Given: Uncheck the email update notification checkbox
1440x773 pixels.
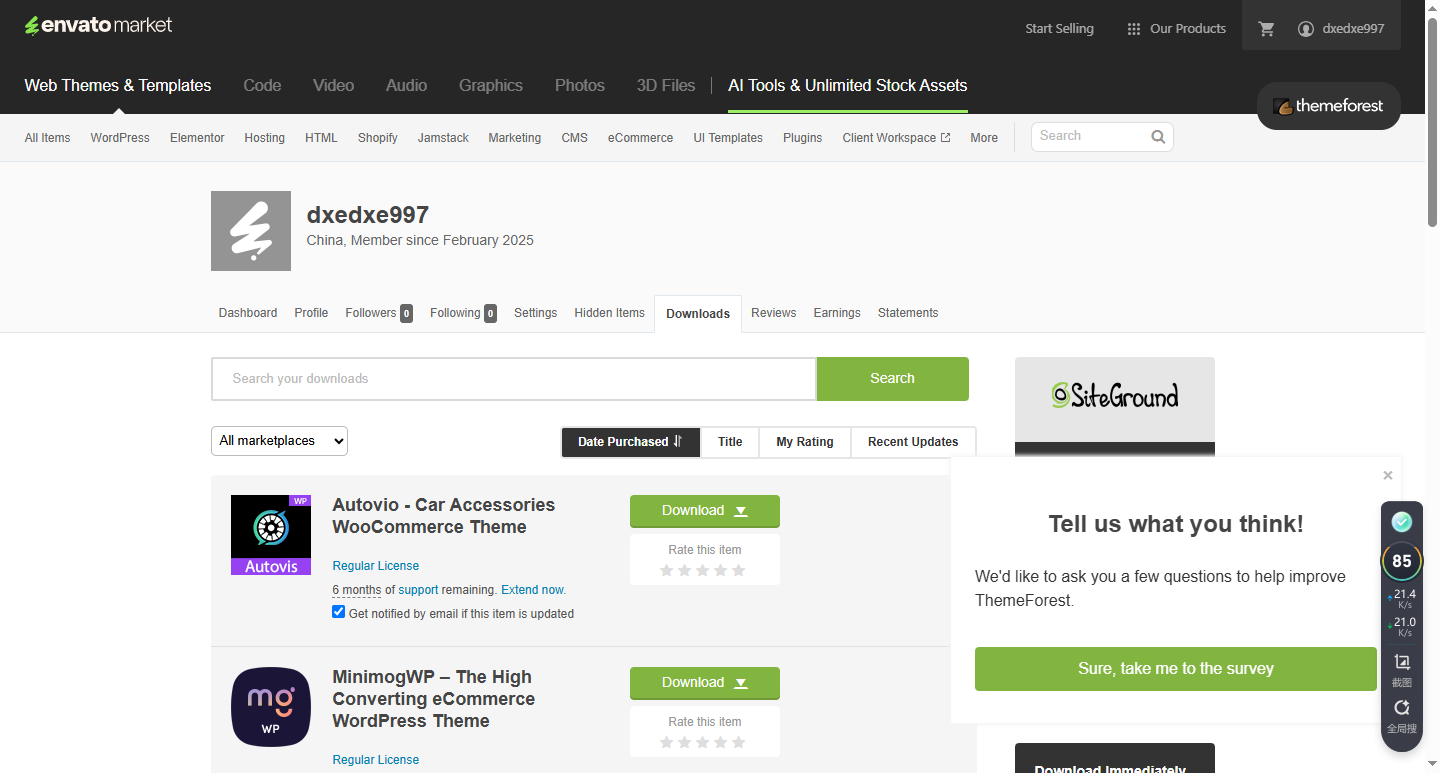Looking at the screenshot, I should [x=339, y=612].
